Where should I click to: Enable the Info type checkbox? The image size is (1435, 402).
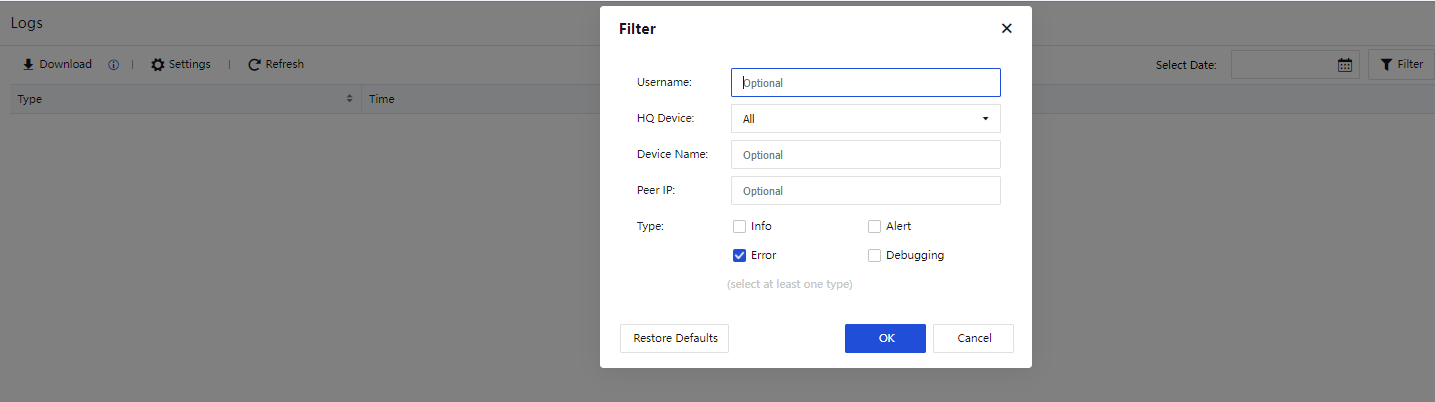point(740,226)
